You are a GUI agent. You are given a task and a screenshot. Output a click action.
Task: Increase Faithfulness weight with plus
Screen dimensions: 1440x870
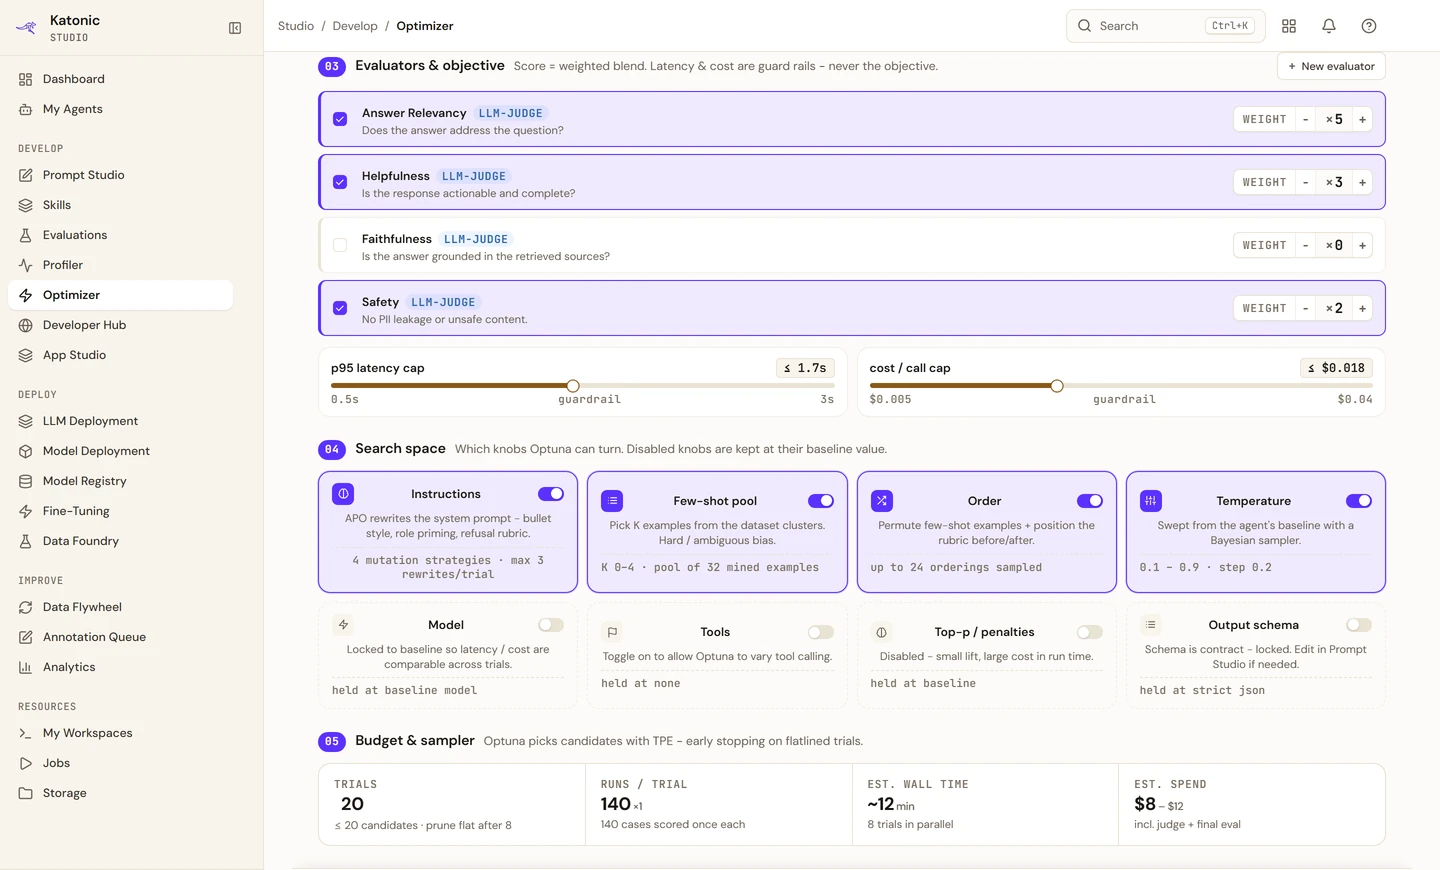(1362, 245)
